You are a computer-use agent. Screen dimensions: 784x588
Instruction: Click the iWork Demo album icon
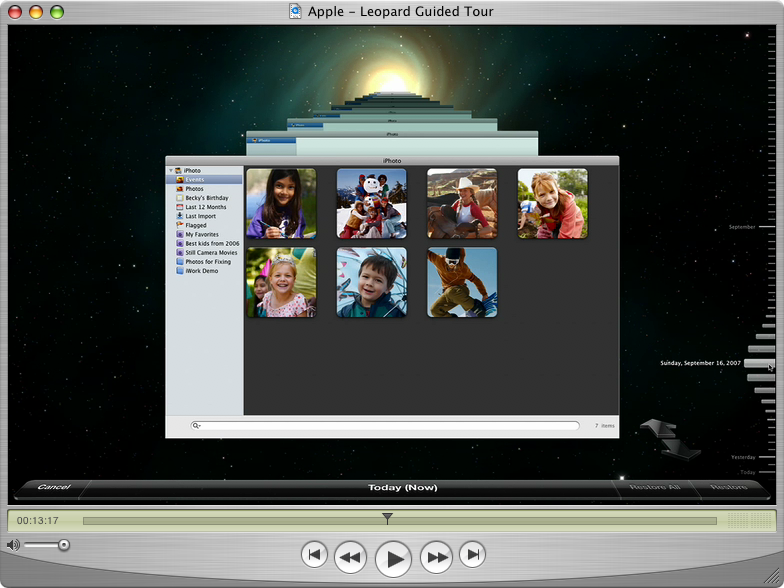pos(180,270)
